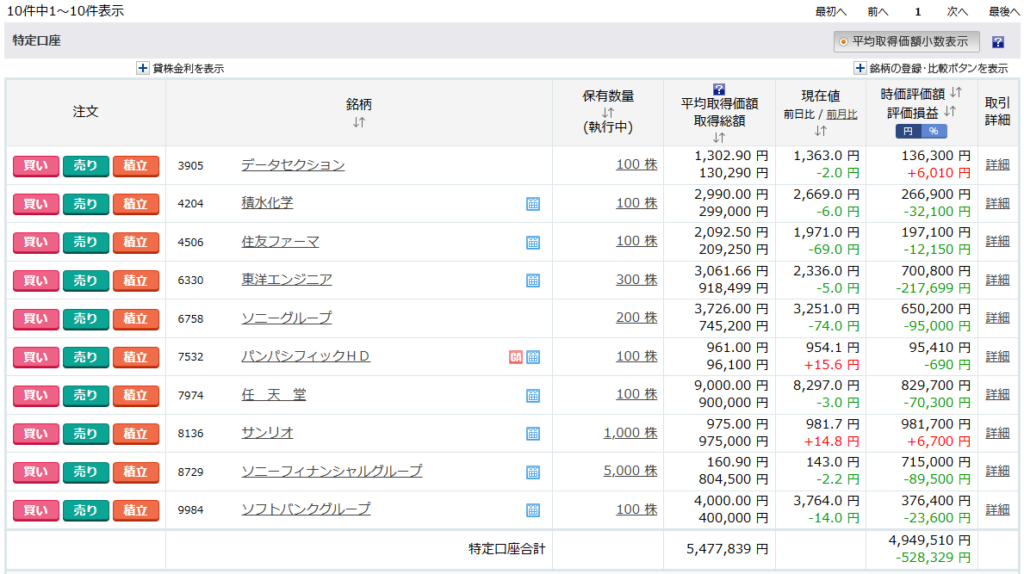Open the help icon beside 平均取得価額小数表示

point(997,42)
